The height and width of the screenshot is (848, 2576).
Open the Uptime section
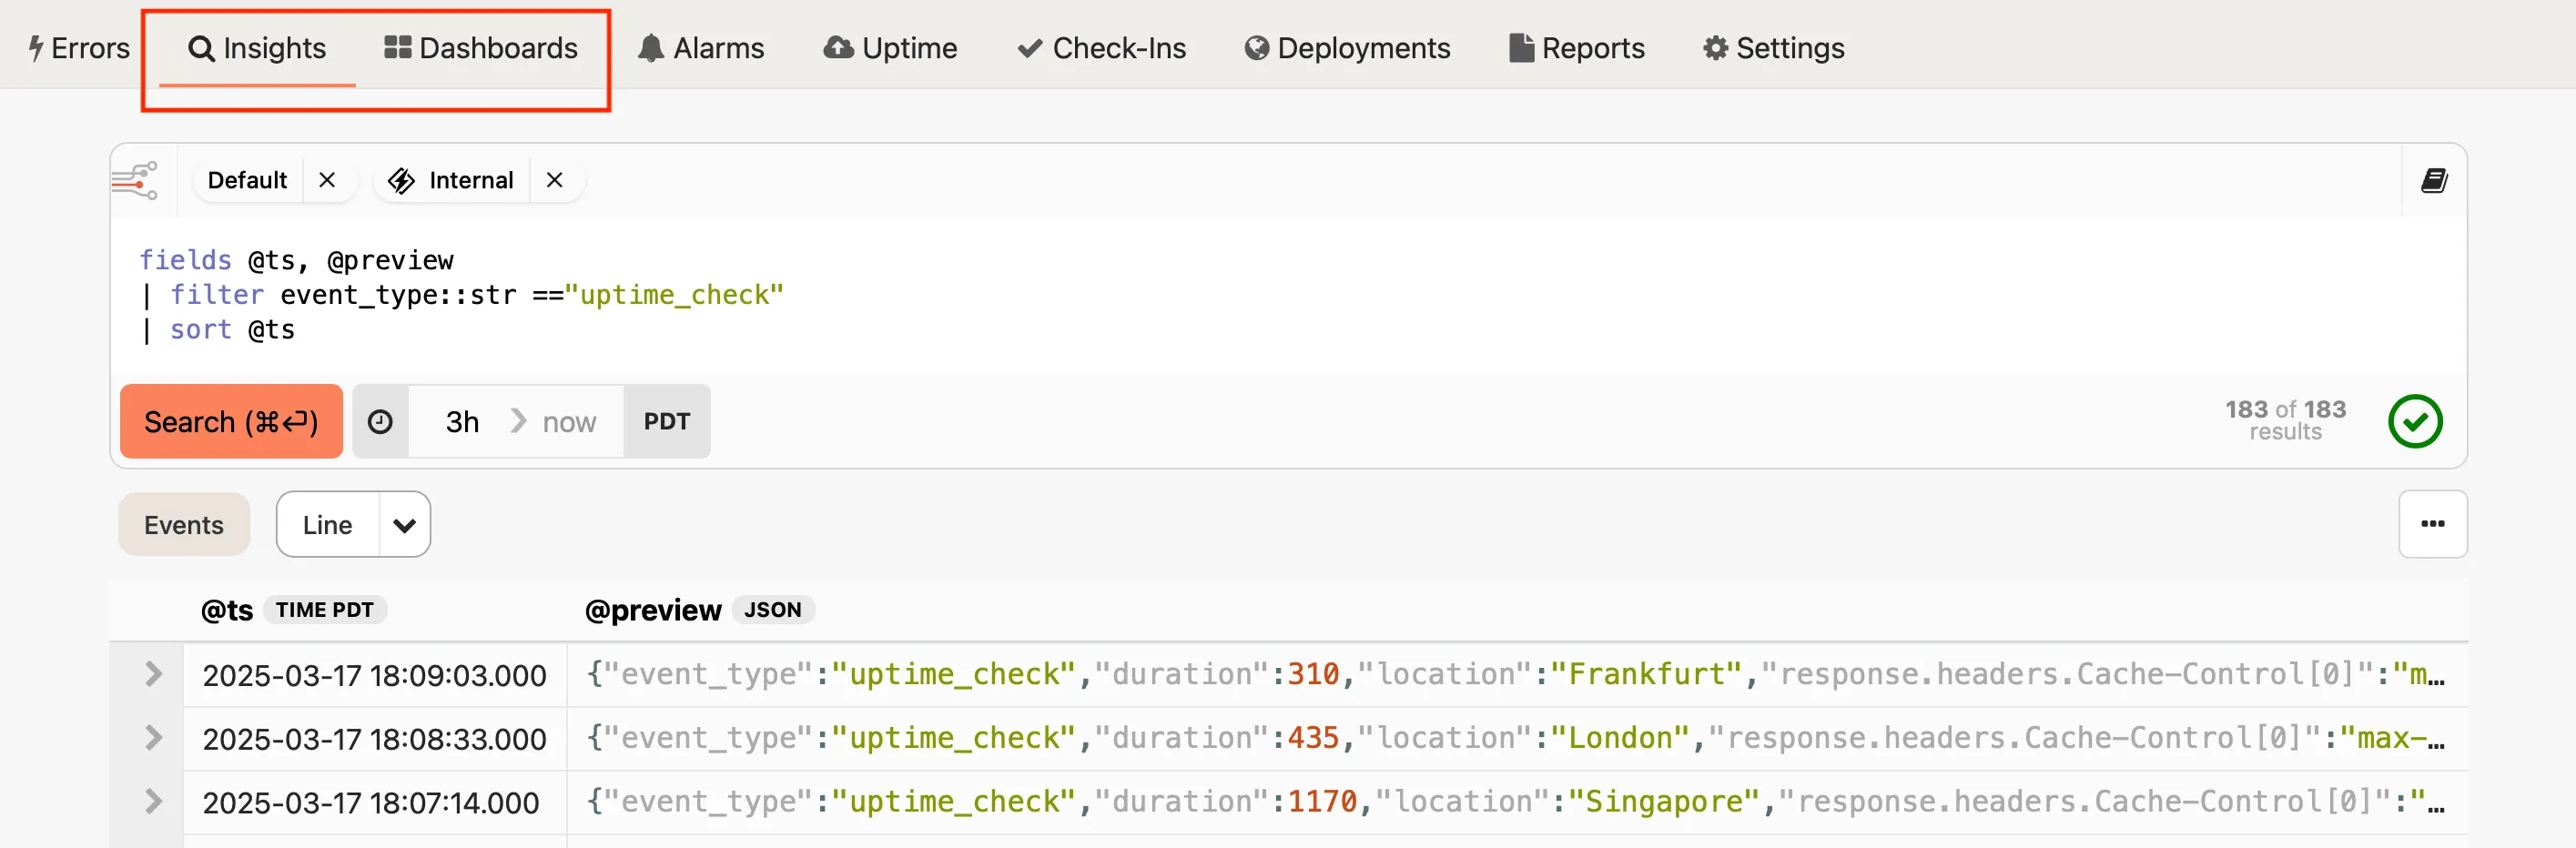[x=890, y=48]
